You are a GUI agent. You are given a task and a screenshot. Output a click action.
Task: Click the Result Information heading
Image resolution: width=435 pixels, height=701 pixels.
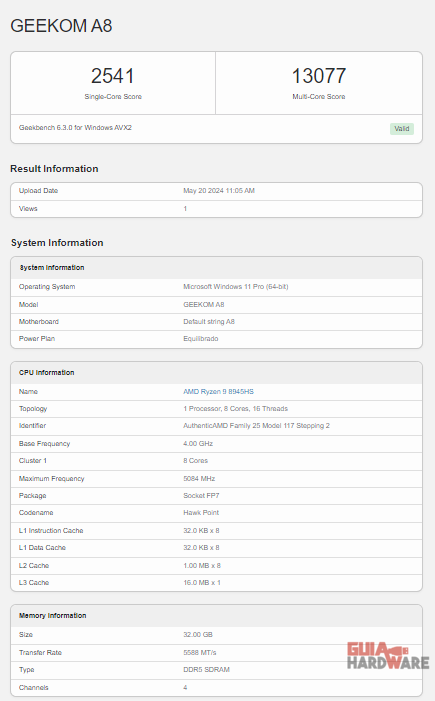pos(54,169)
